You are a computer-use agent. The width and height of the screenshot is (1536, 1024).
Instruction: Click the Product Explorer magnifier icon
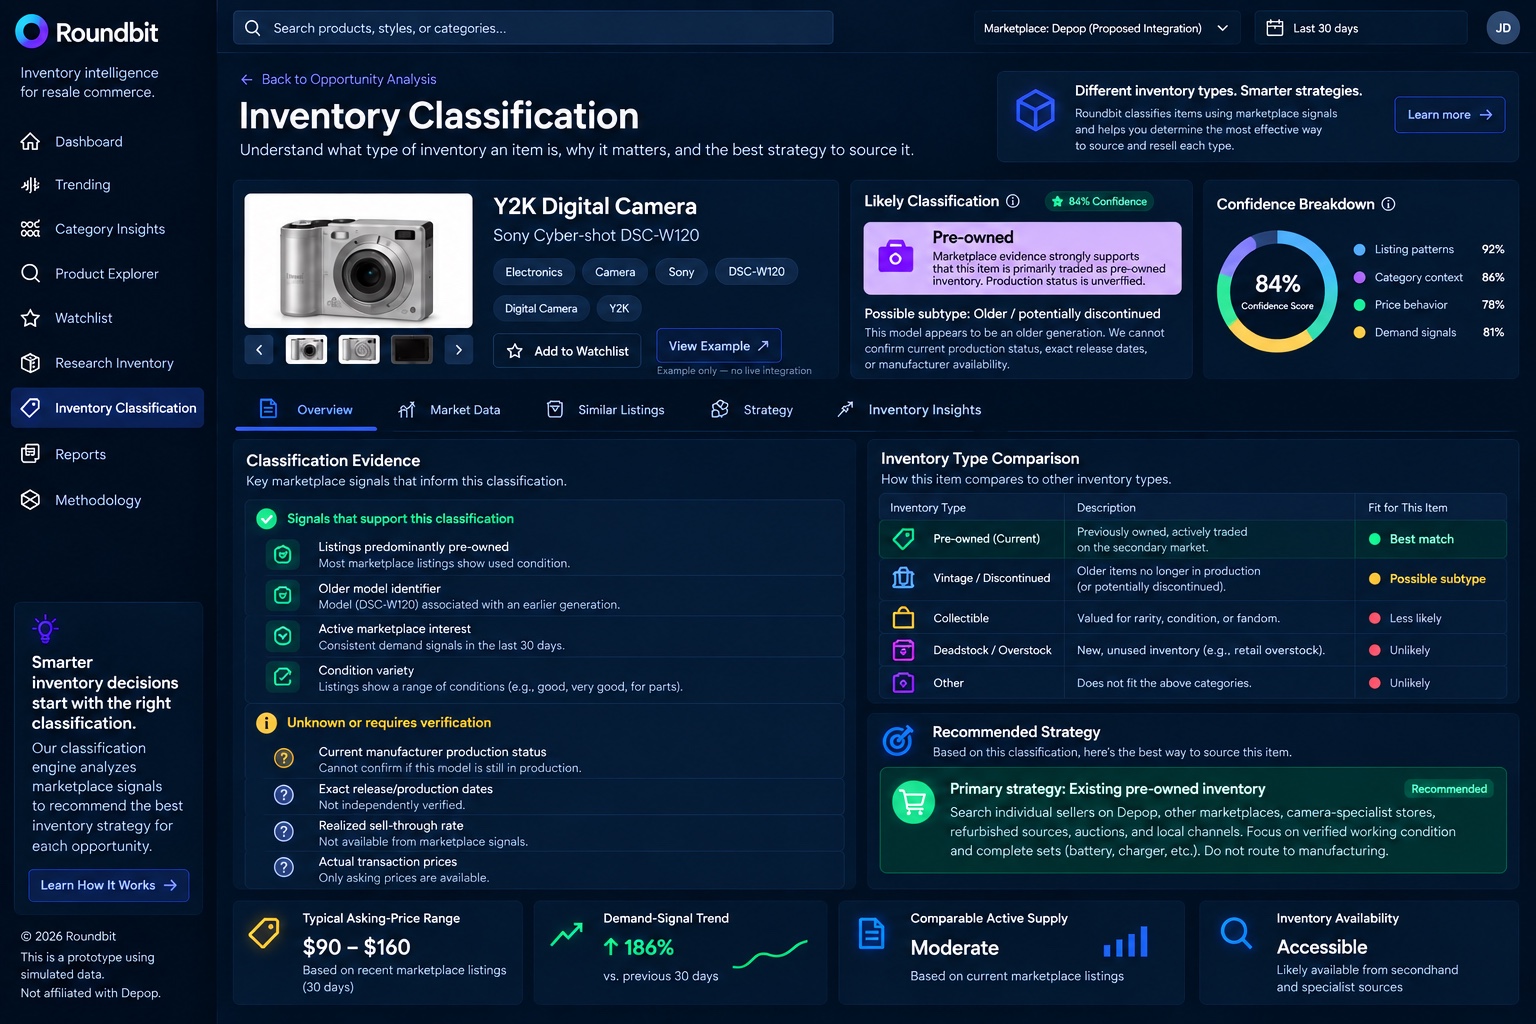pos(31,273)
